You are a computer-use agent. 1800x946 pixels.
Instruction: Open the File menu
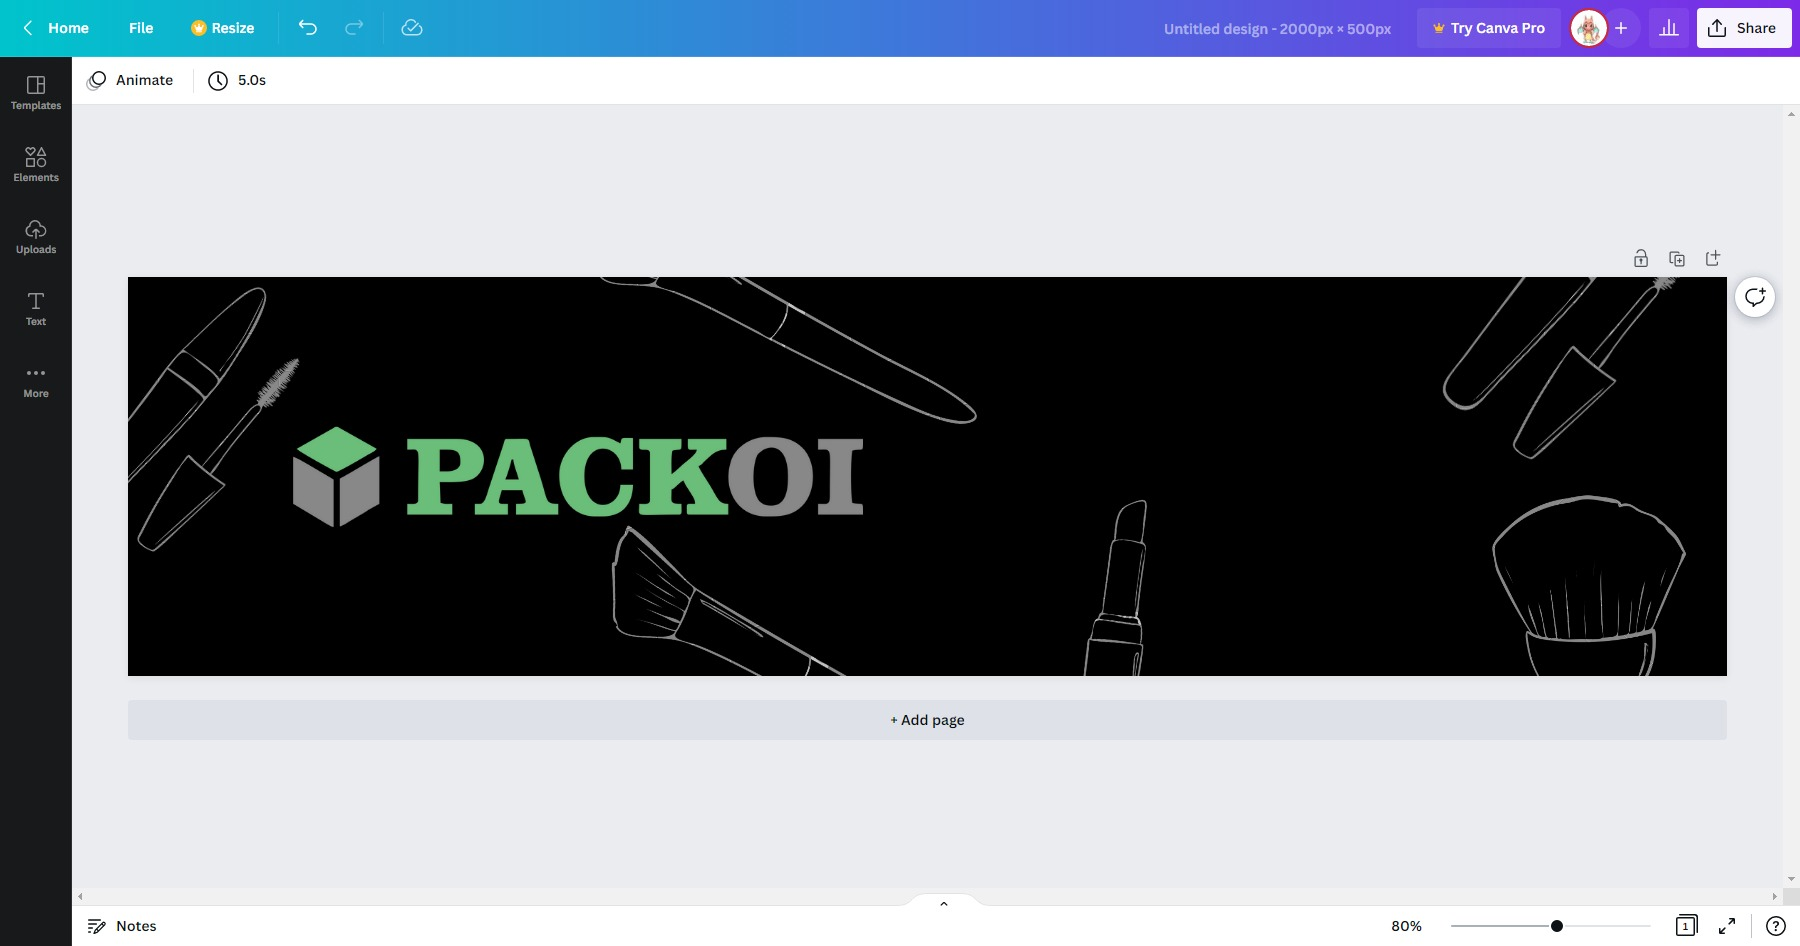point(141,28)
